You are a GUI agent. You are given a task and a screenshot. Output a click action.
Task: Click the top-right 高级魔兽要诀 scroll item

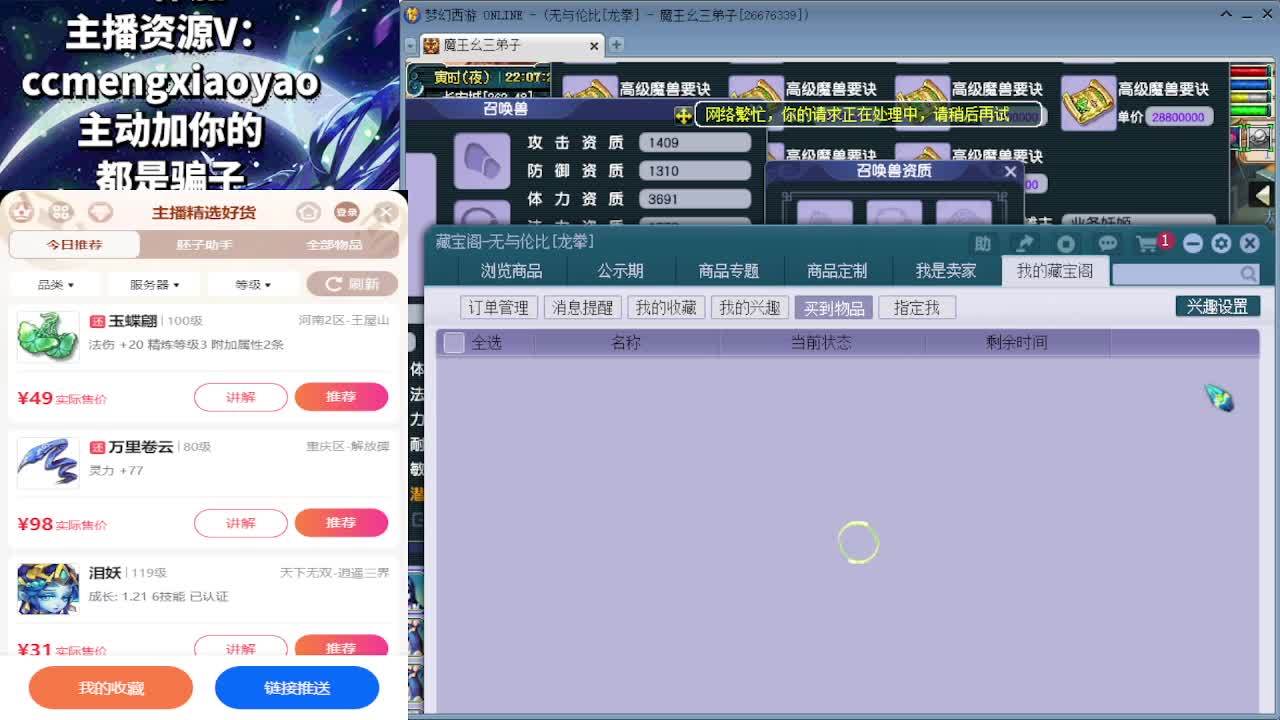(1088, 101)
